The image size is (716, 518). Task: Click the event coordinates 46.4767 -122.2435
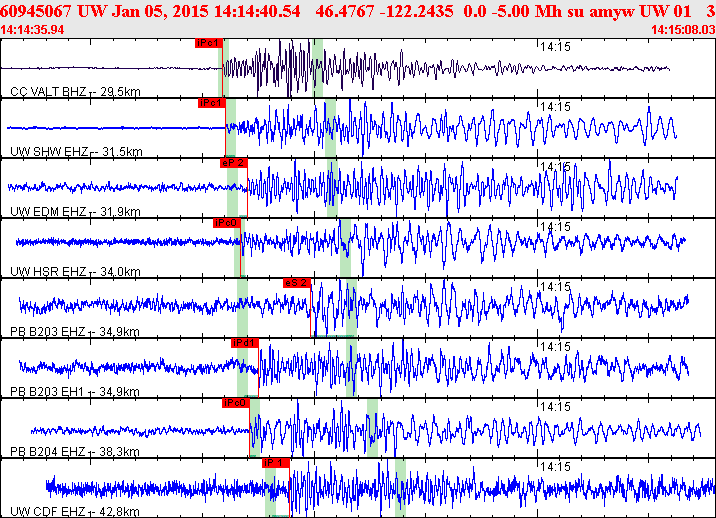point(384,11)
